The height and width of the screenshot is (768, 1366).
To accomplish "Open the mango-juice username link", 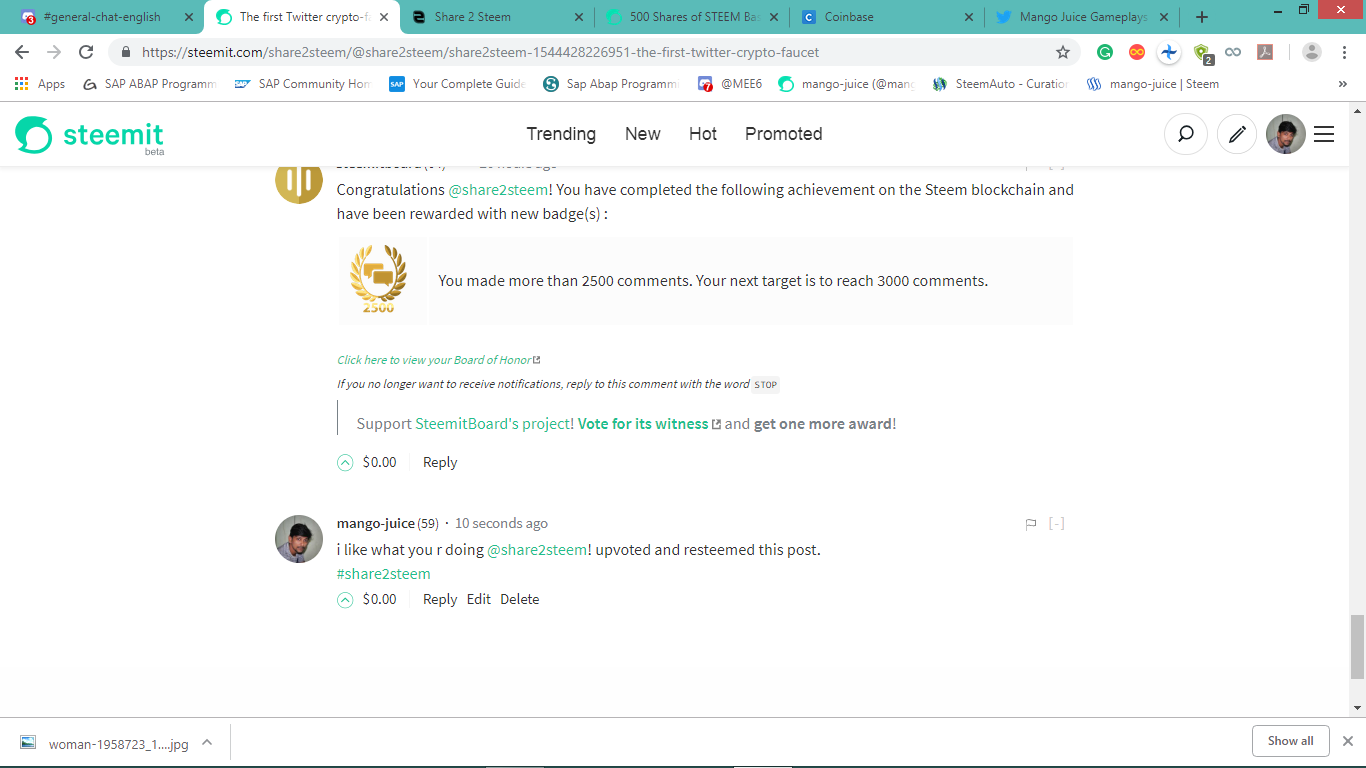I will click(375, 523).
